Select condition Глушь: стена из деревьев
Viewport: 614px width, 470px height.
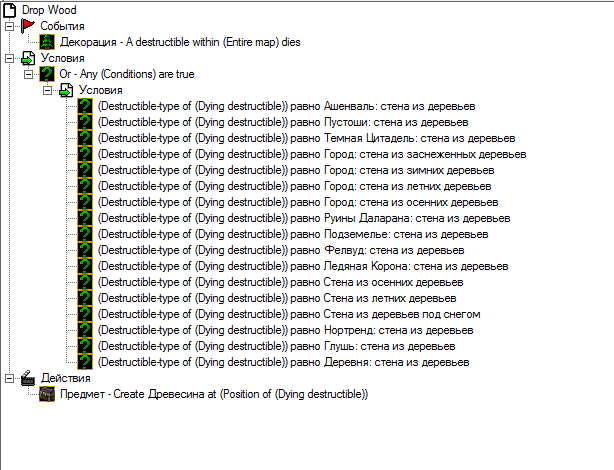click(x=276, y=346)
